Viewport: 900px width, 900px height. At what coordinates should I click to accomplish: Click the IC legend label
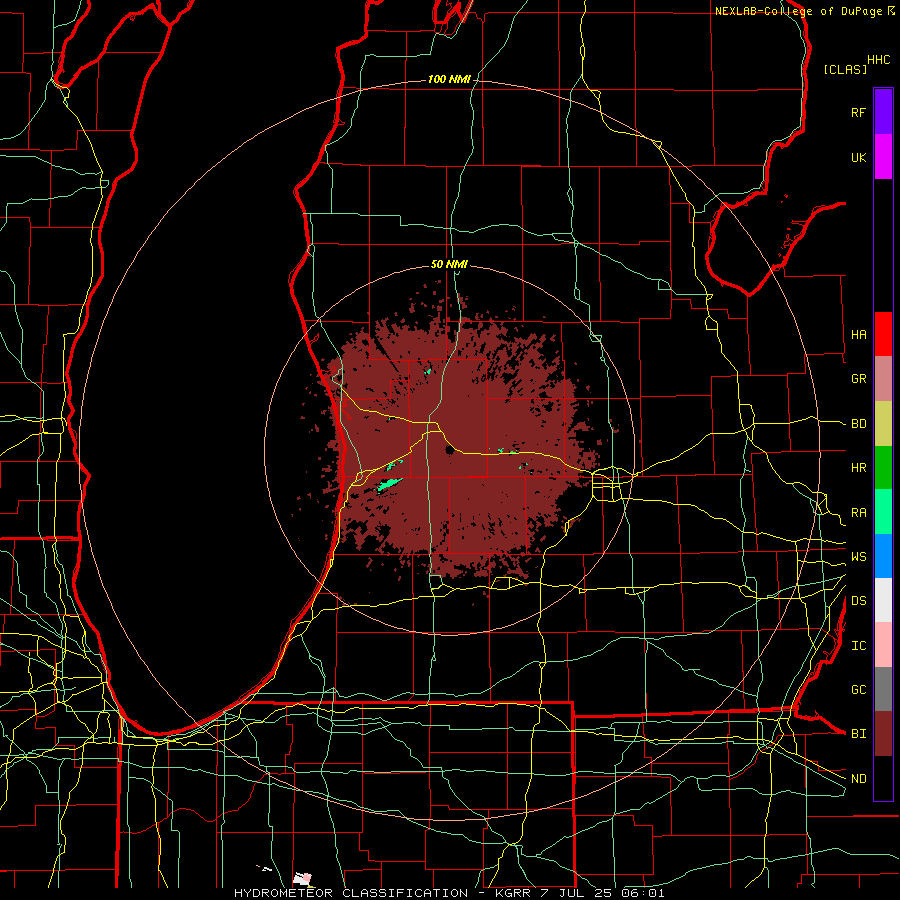coord(858,646)
